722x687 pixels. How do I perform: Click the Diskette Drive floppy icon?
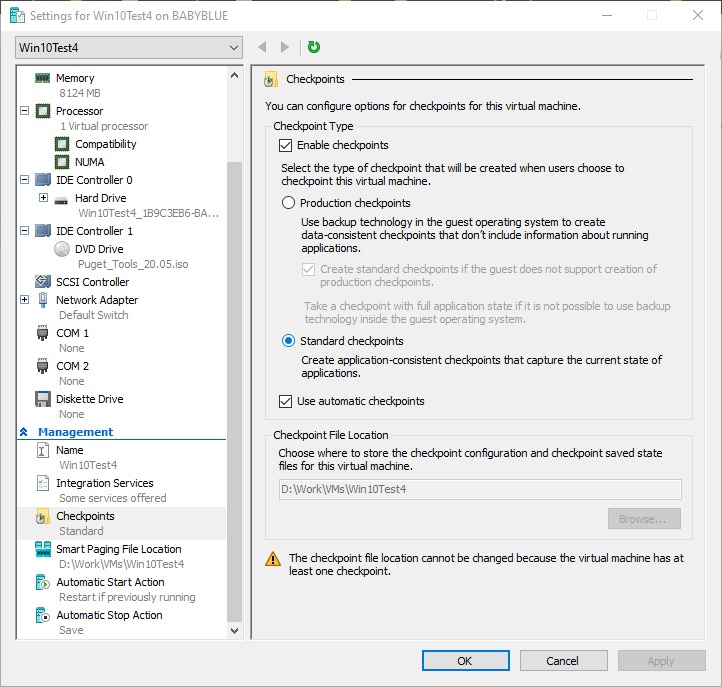click(x=43, y=399)
